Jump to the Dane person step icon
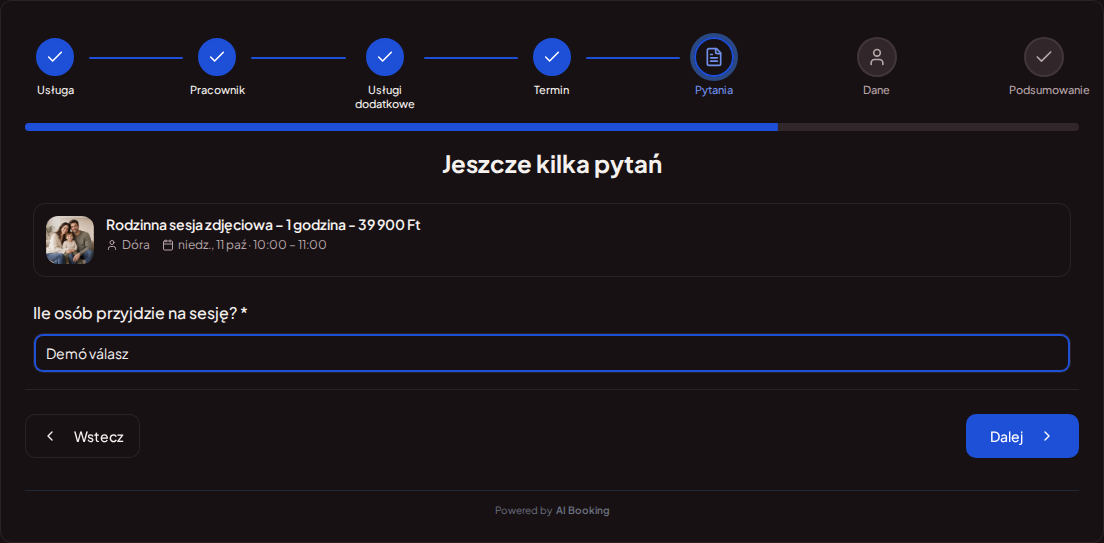 (877, 57)
